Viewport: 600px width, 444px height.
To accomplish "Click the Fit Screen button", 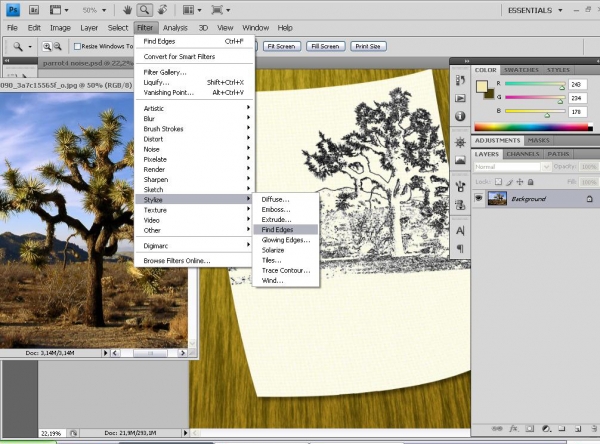I will coord(281,46).
